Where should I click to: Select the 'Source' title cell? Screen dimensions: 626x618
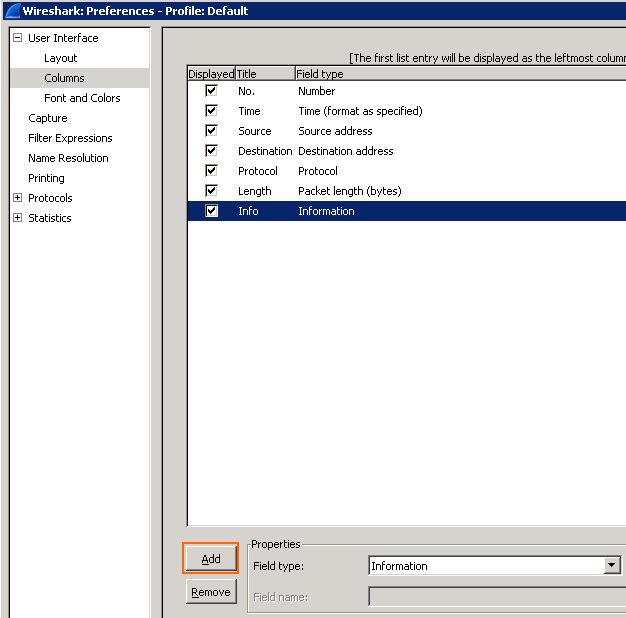tap(255, 131)
